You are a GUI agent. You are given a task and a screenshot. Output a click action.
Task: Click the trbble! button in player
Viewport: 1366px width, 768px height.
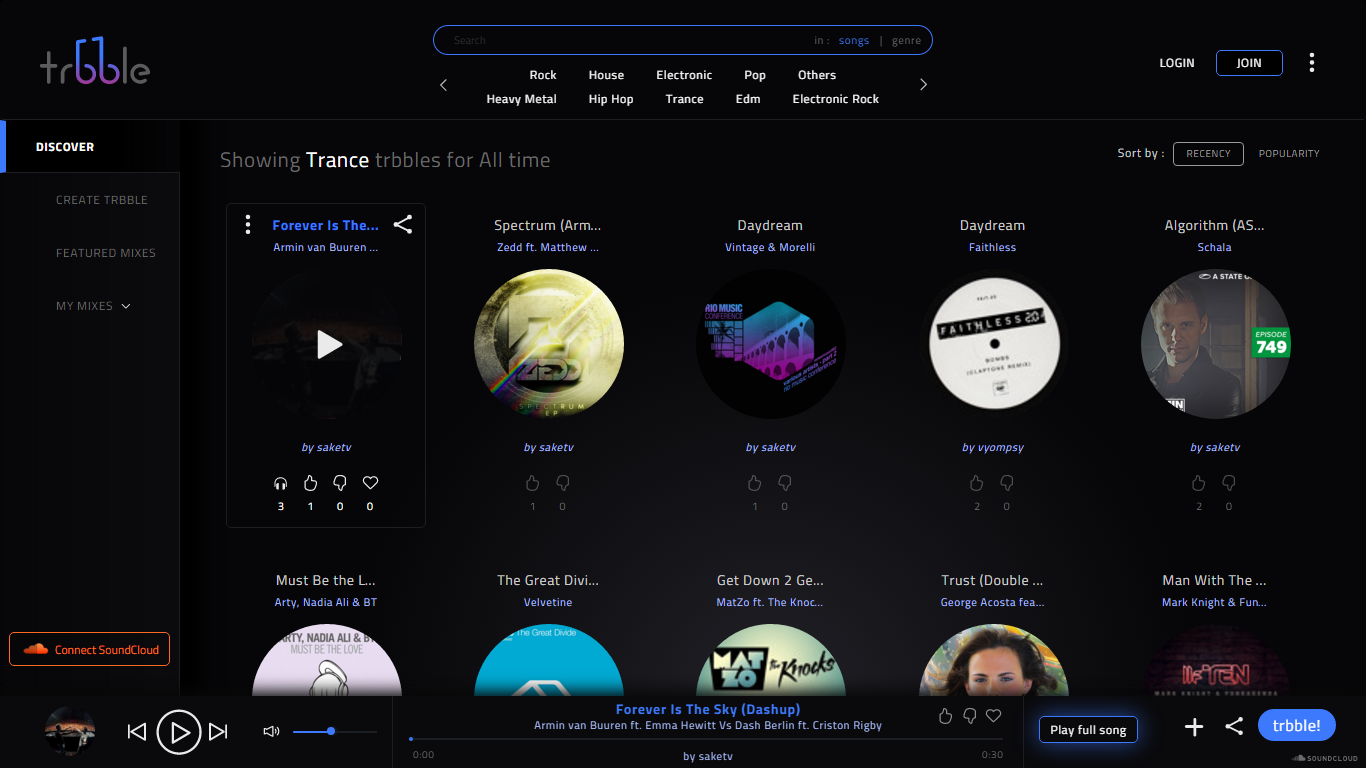(1297, 725)
